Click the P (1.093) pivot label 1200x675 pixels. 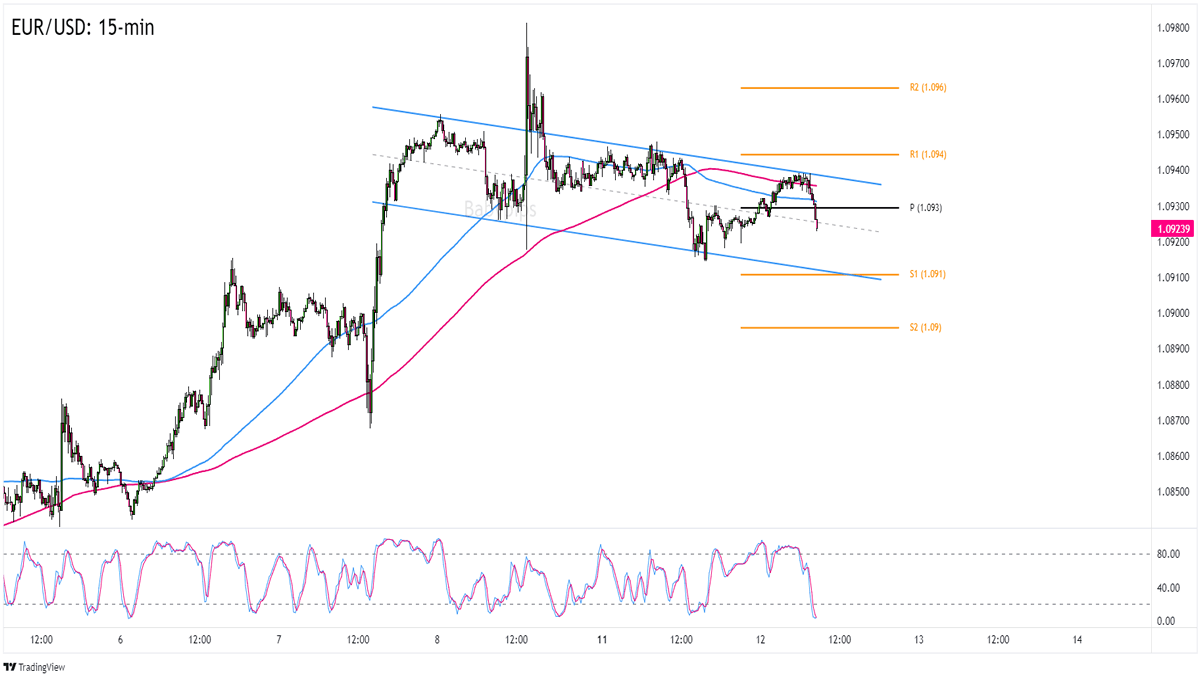pos(926,208)
